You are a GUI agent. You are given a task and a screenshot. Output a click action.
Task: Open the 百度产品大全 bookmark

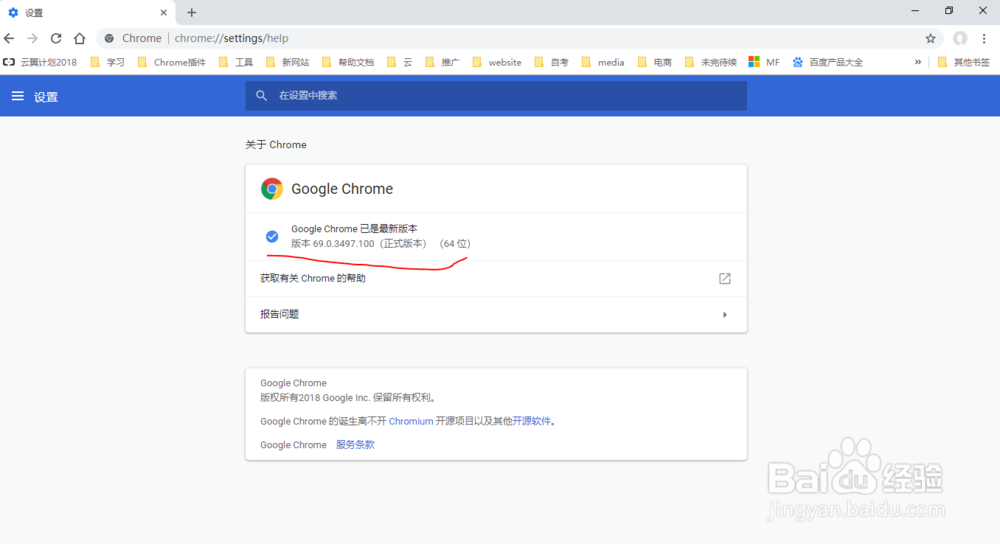click(x=827, y=62)
